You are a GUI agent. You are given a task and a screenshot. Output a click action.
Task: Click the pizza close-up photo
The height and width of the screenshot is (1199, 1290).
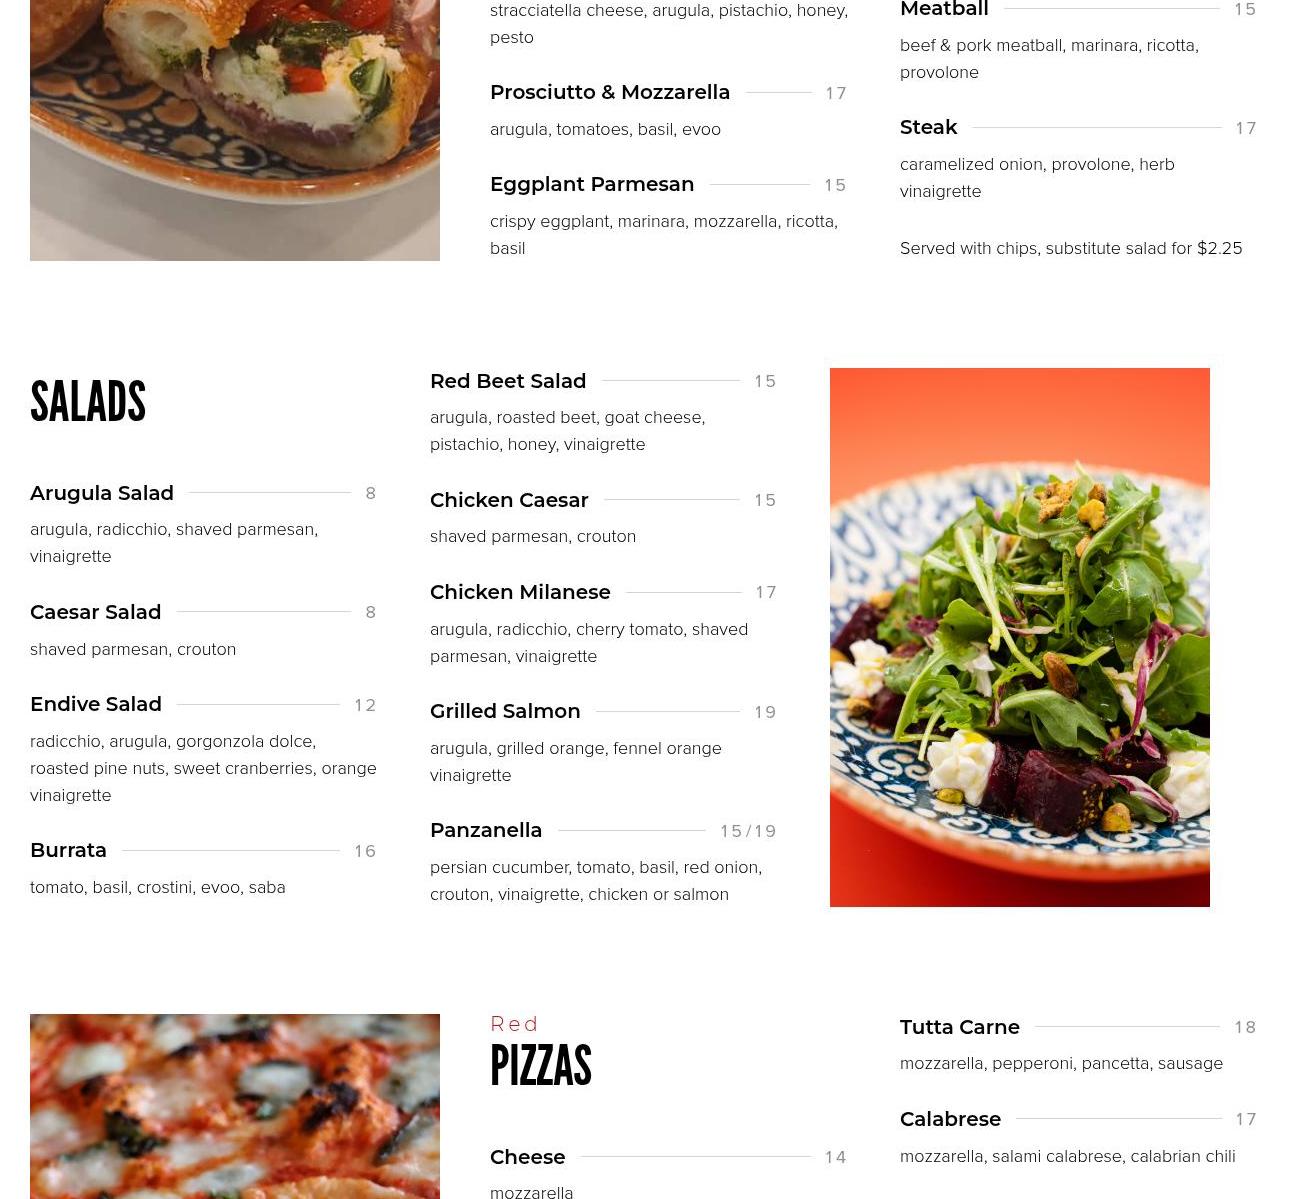coord(235,1106)
